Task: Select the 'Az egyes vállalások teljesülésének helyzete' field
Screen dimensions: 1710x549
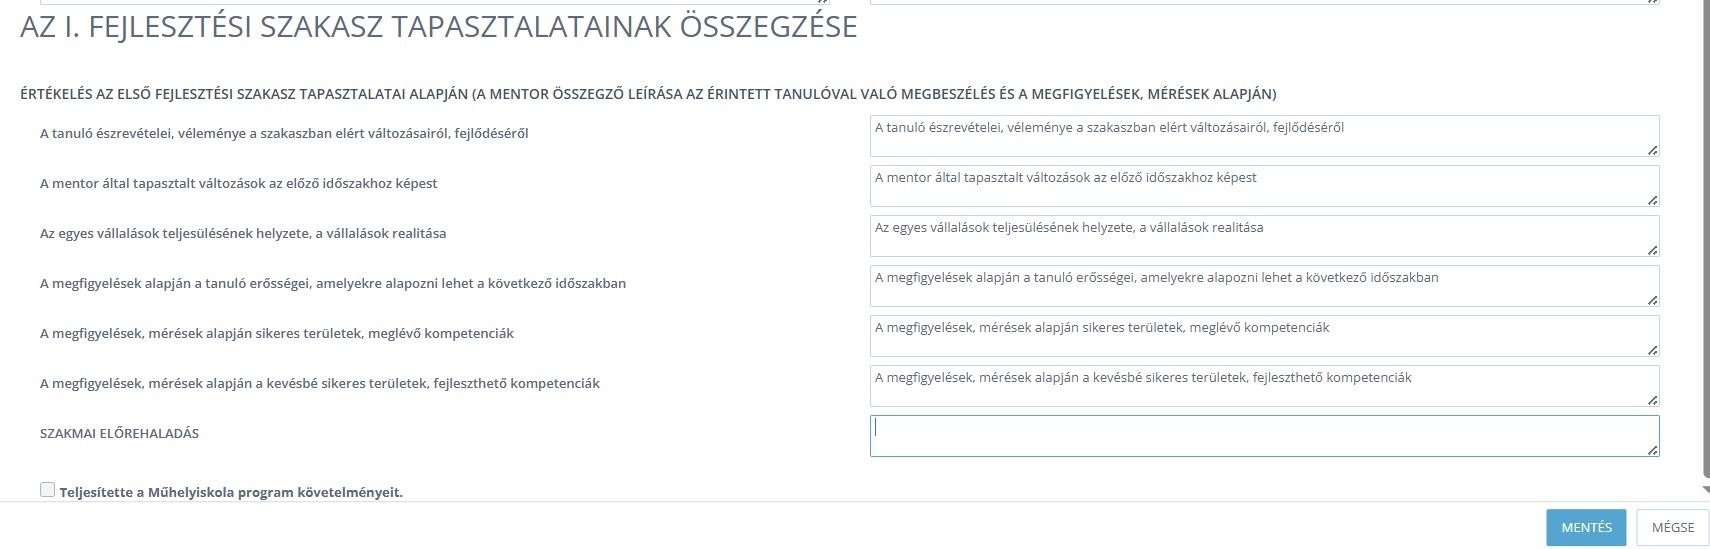Action: [1264, 236]
